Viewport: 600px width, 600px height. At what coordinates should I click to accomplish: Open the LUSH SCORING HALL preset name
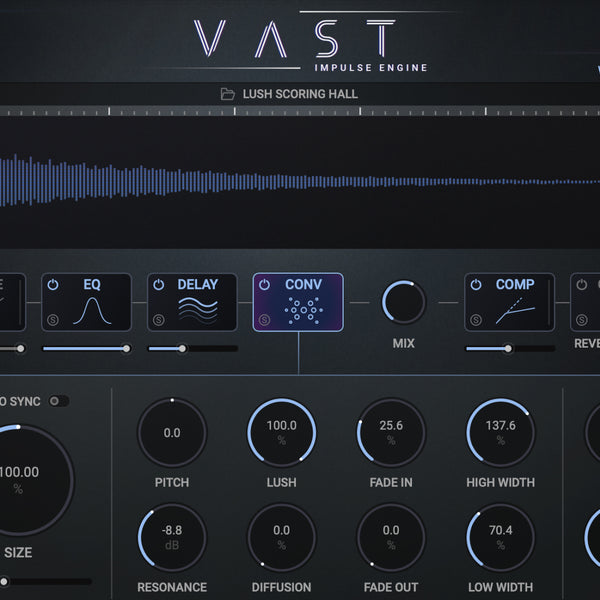300,94
